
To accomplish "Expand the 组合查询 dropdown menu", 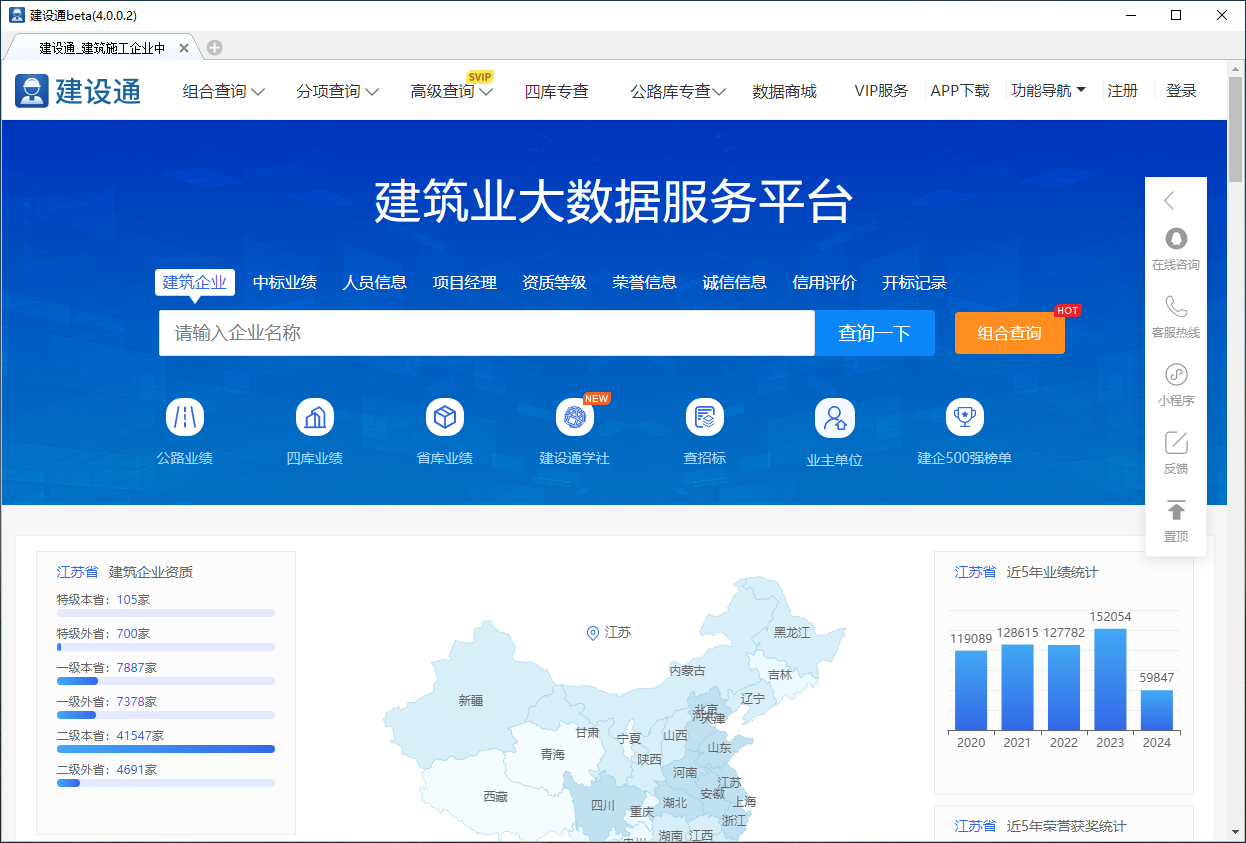I will tap(223, 91).
